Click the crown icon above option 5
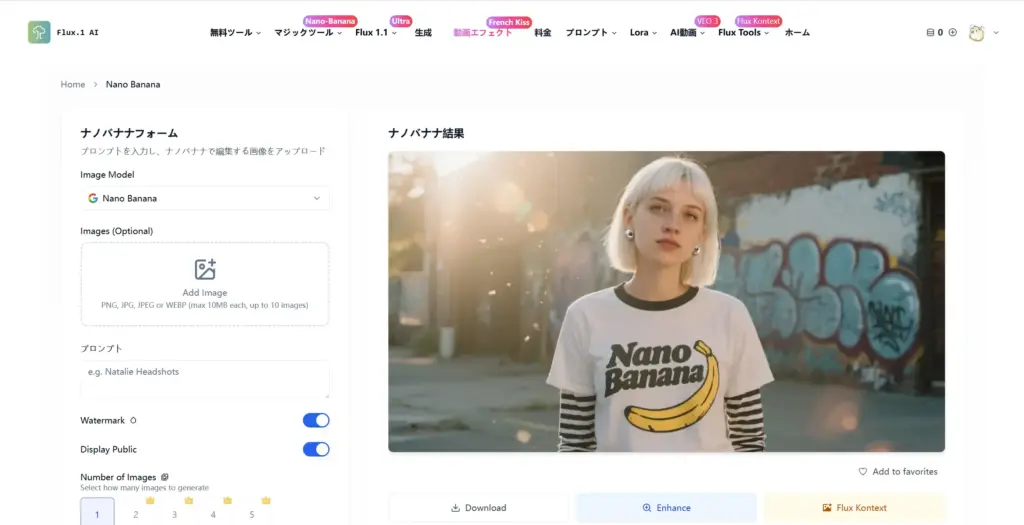The height and width of the screenshot is (525, 1024). click(266, 501)
